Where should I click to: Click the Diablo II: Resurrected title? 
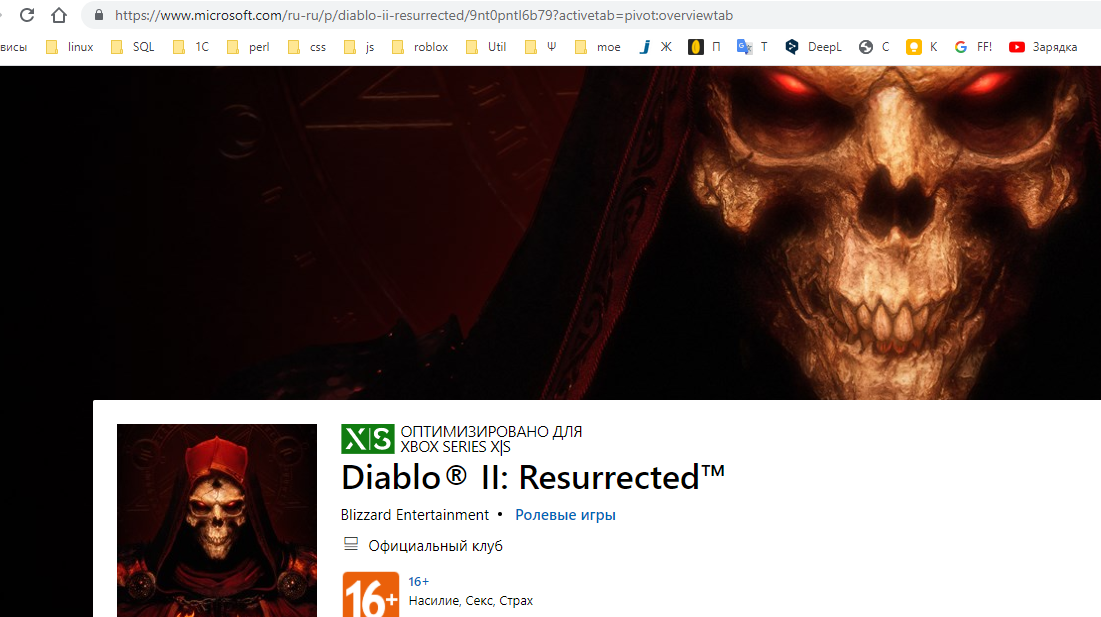click(x=533, y=478)
